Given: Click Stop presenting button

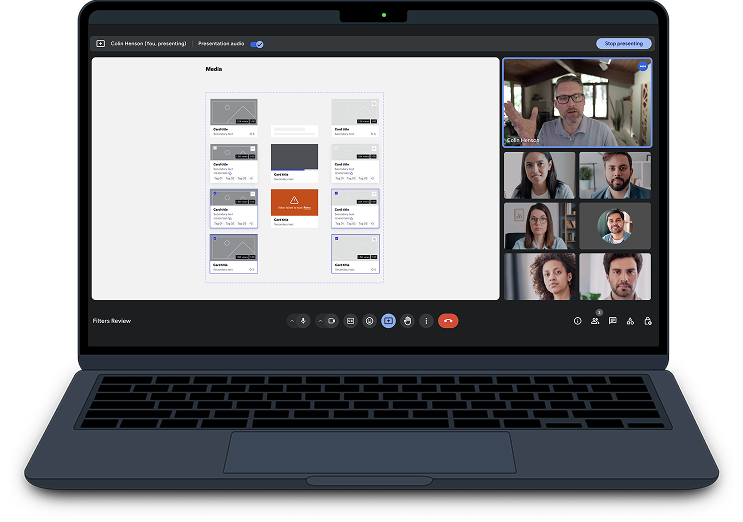Looking at the screenshot, I should 624,44.
